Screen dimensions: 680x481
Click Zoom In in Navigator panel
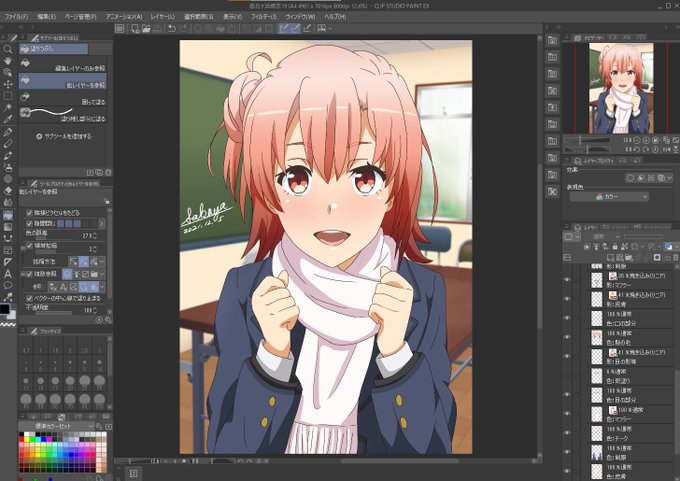(646, 141)
